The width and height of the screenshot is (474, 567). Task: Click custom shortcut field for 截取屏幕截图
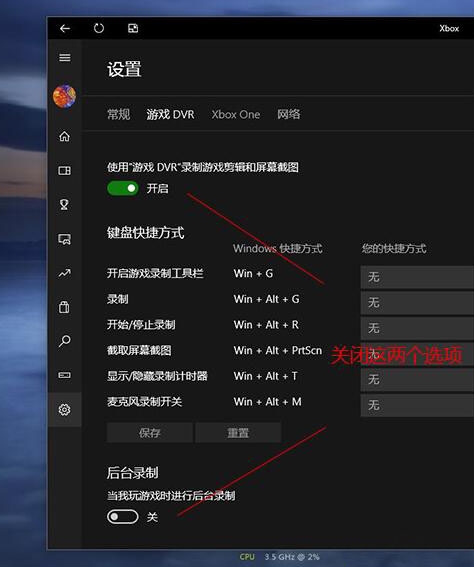coord(417,354)
